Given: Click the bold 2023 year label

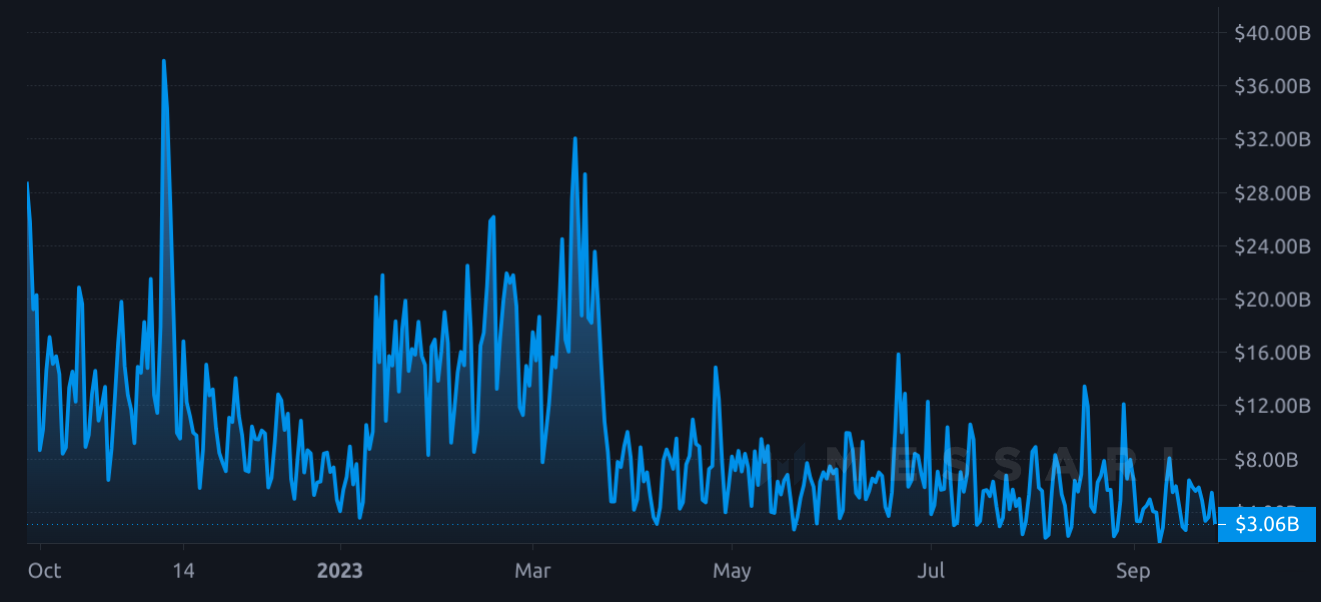Looking at the screenshot, I should pos(340,571).
